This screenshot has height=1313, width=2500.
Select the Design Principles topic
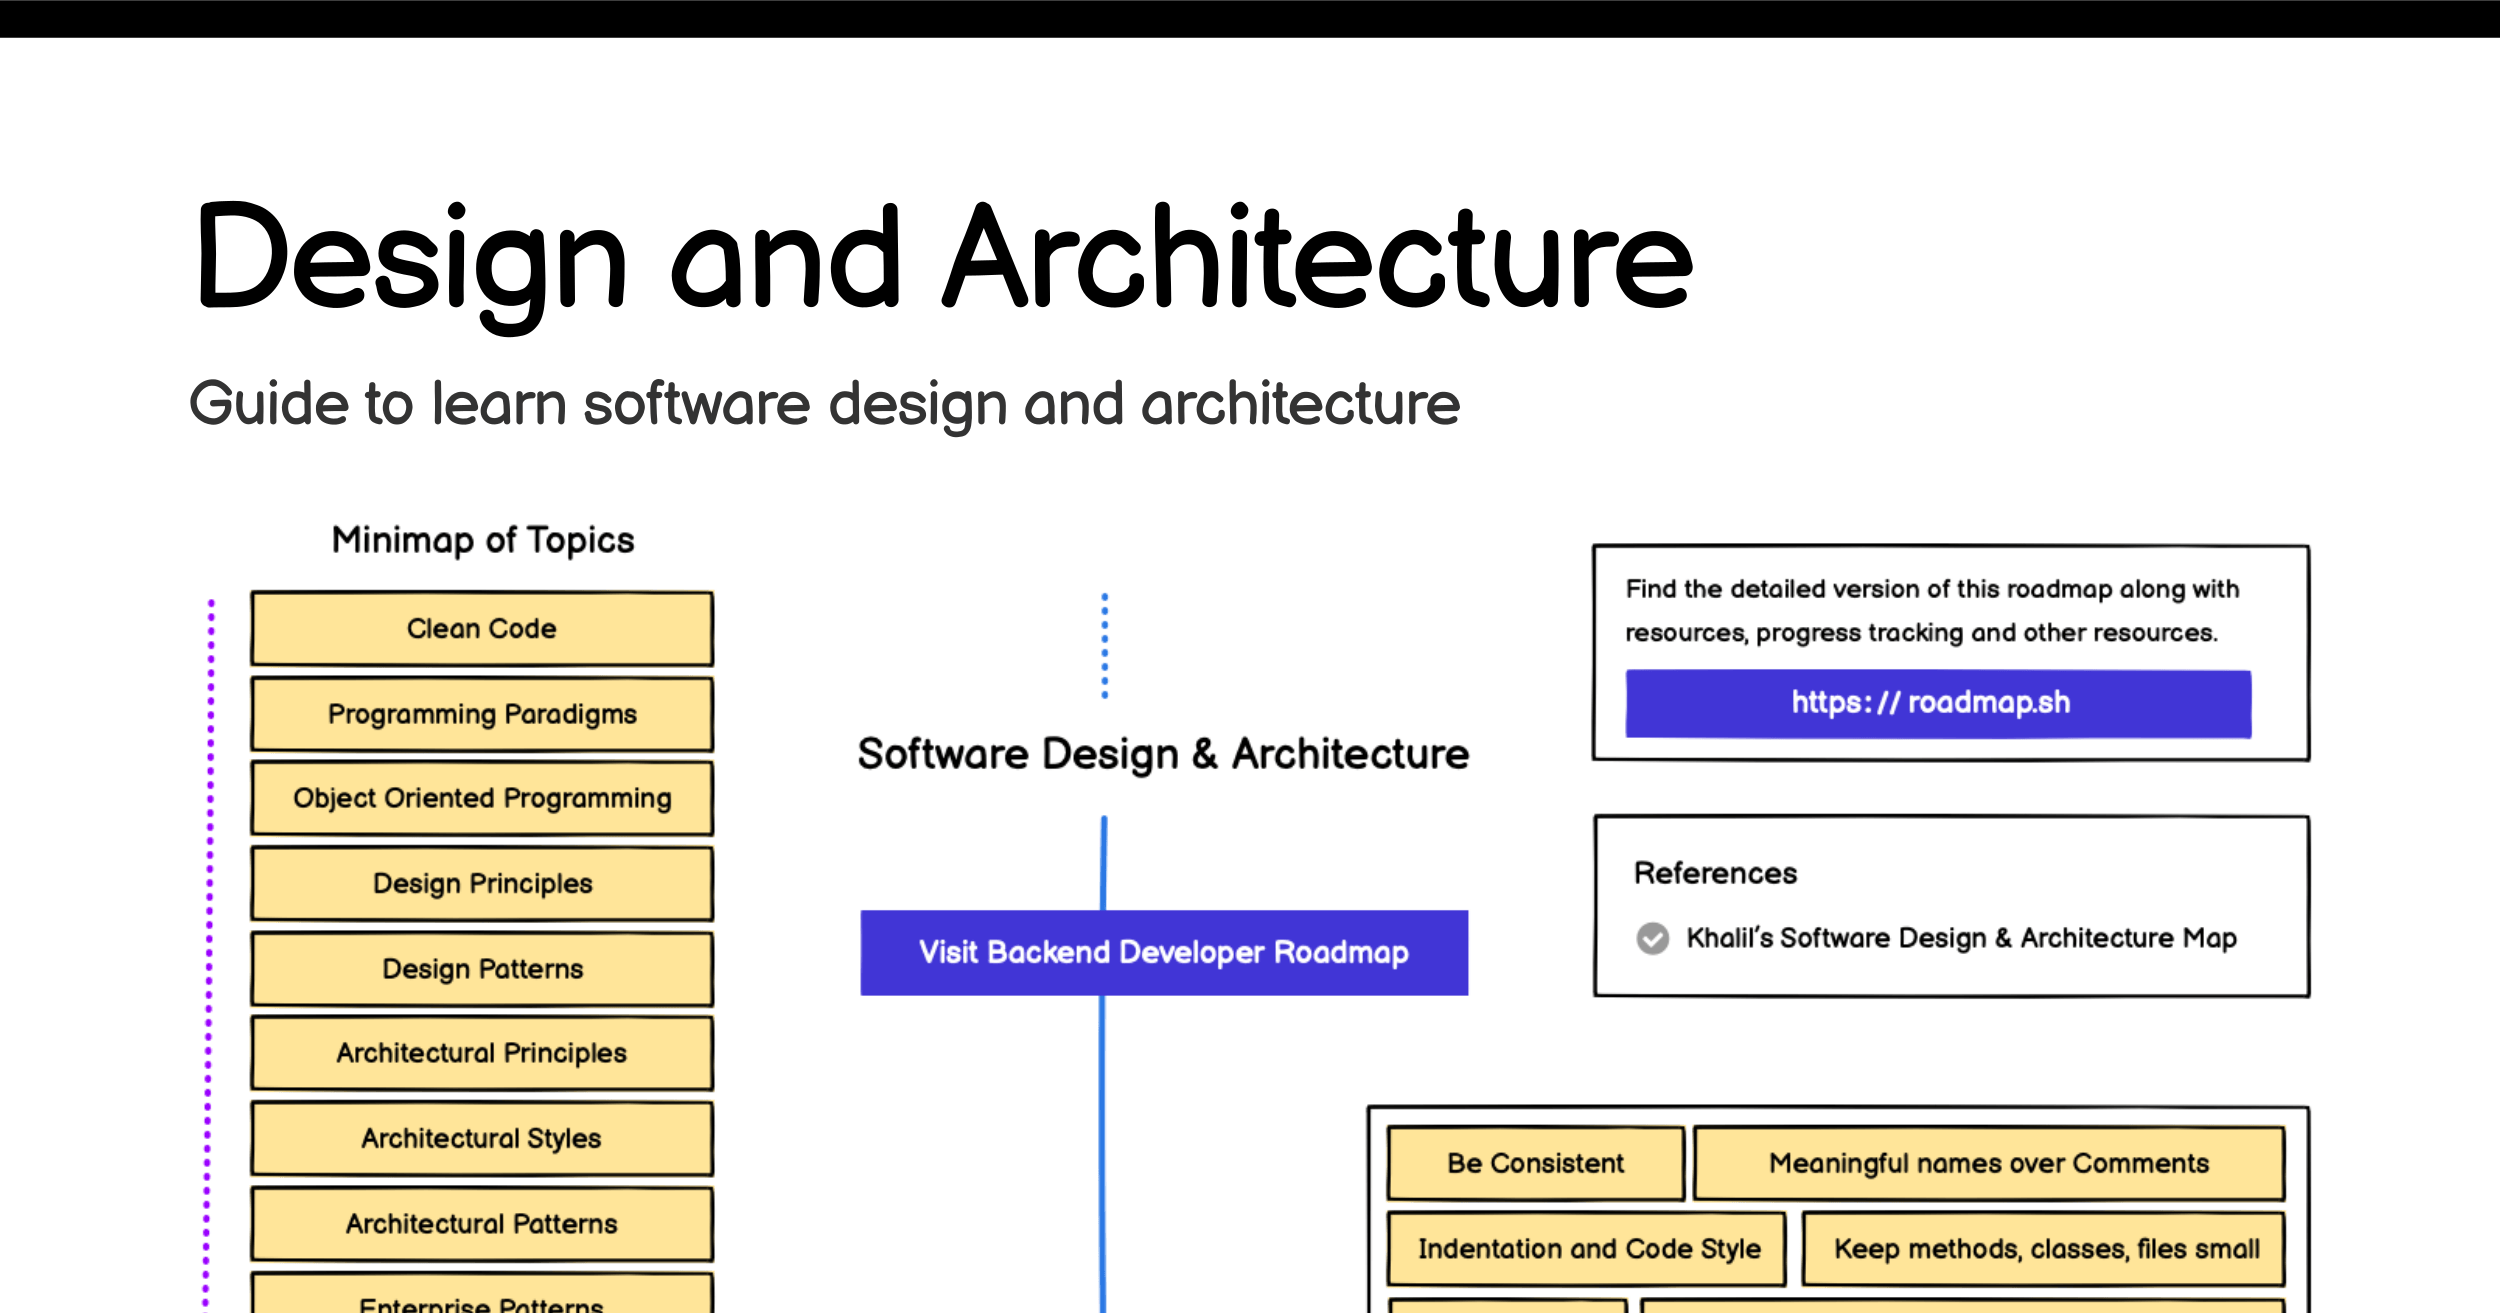click(x=481, y=882)
